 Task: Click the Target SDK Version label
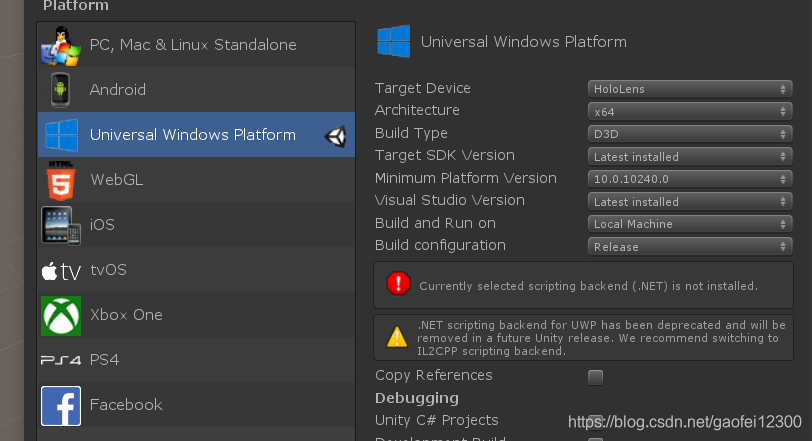click(445, 155)
